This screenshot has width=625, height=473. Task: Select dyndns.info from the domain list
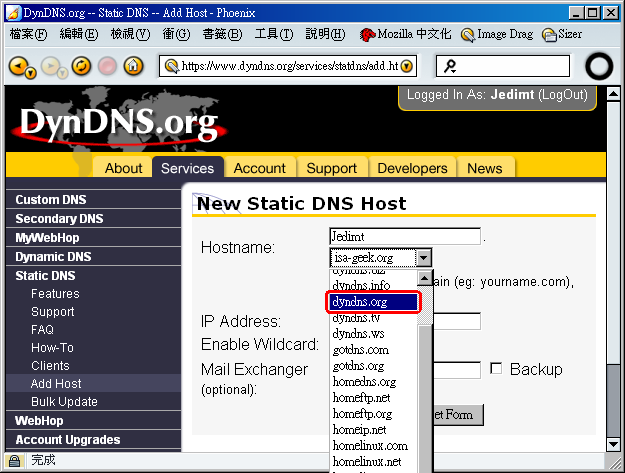click(373, 285)
